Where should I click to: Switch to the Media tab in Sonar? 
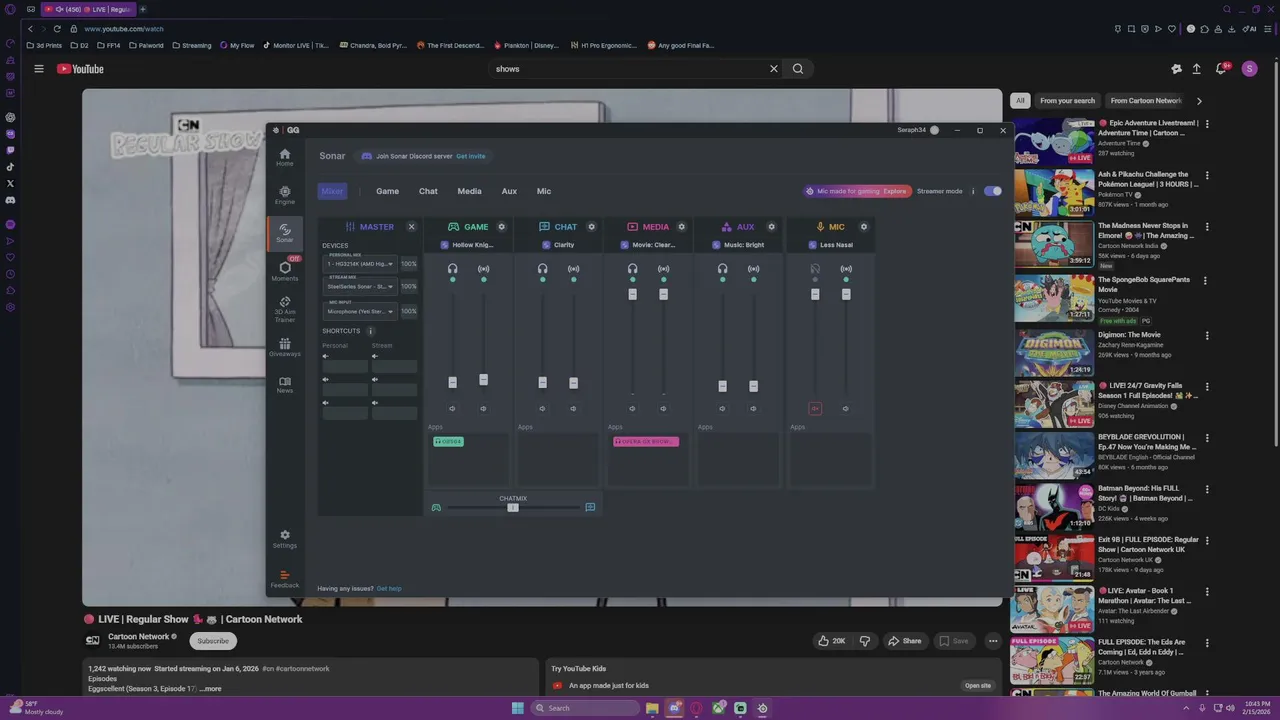(469, 191)
